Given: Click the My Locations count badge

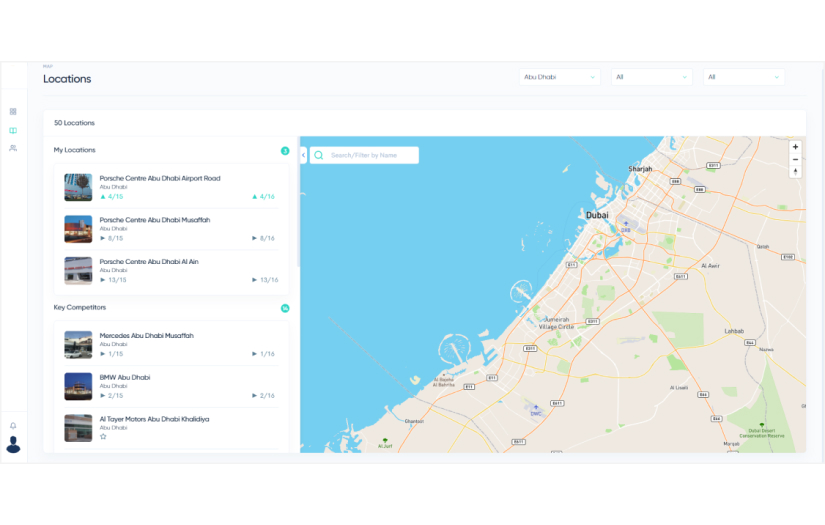Looking at the screenshot, I should click(285, 151).
